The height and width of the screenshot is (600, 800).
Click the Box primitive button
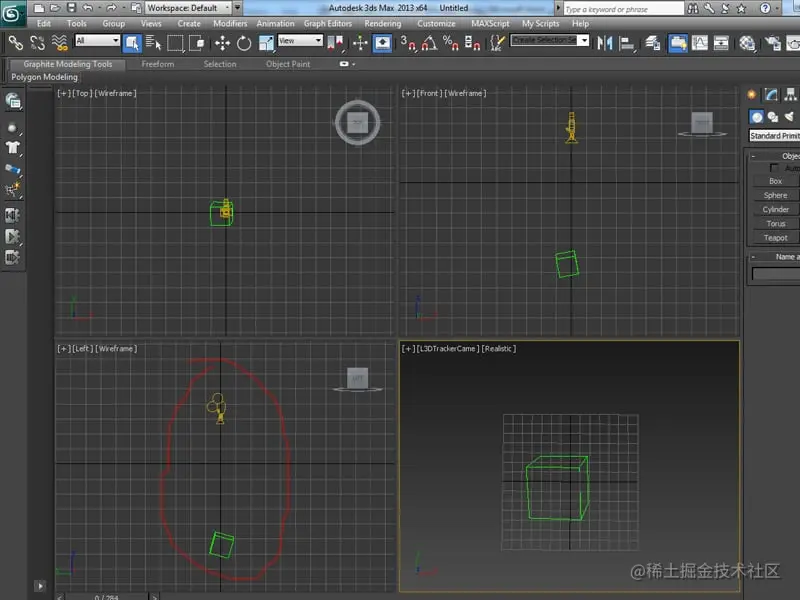coord(776,181)
